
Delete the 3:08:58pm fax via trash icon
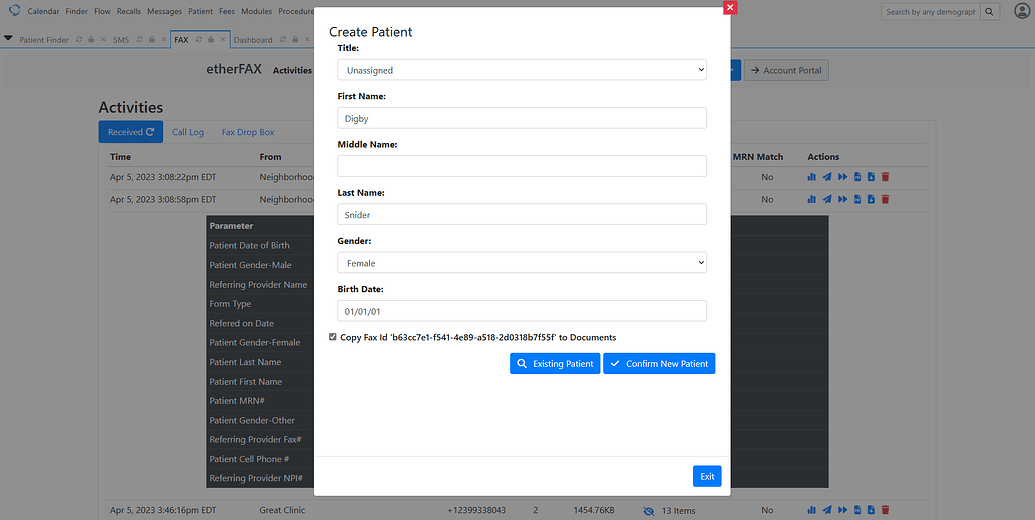[x=886, y=199]
